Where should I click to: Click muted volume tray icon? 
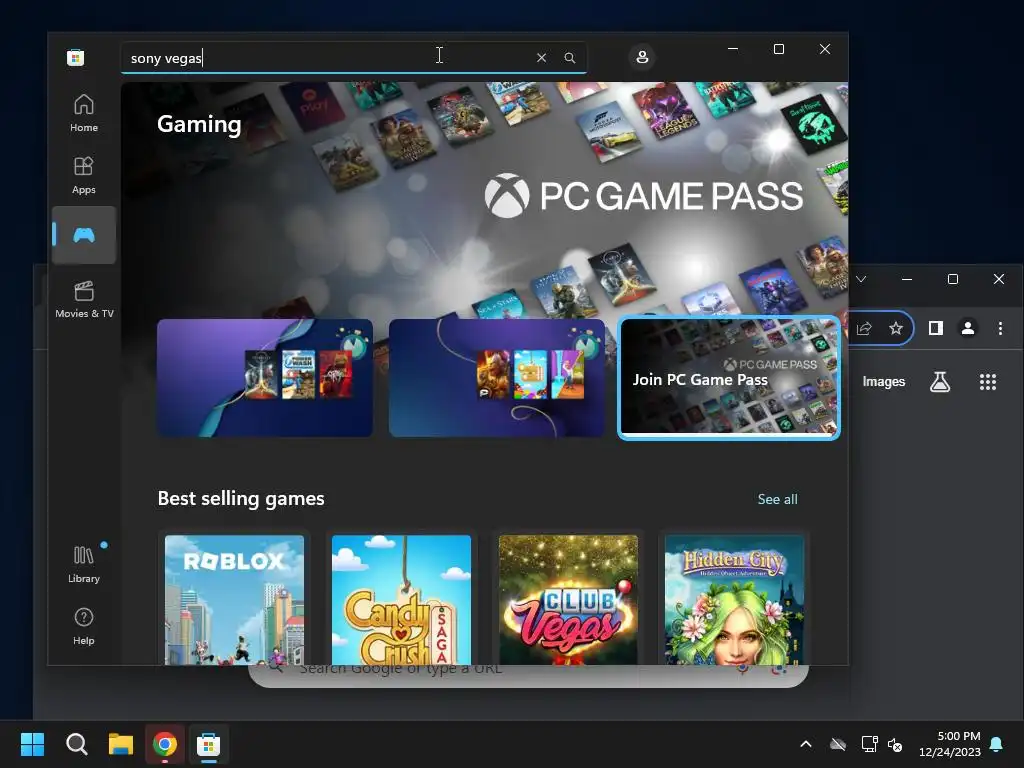coord(895,744)
